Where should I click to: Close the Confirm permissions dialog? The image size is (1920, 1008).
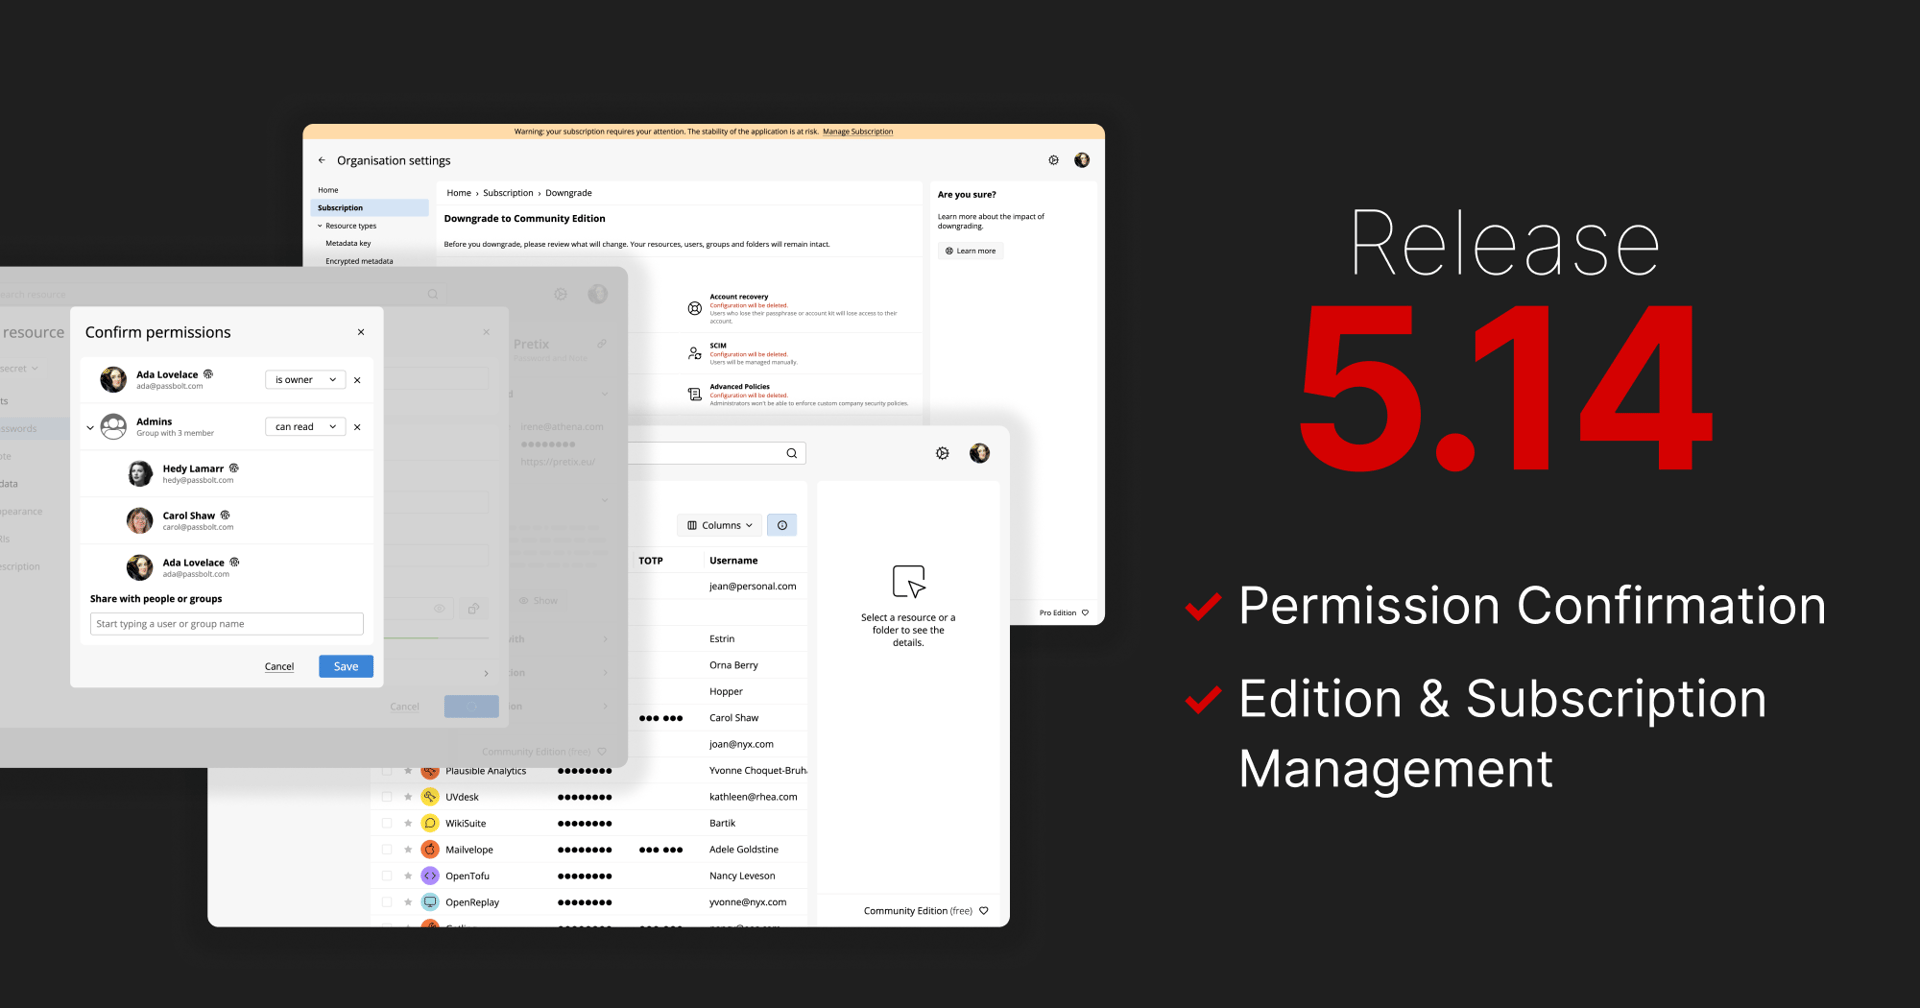(x=361, y=332)
